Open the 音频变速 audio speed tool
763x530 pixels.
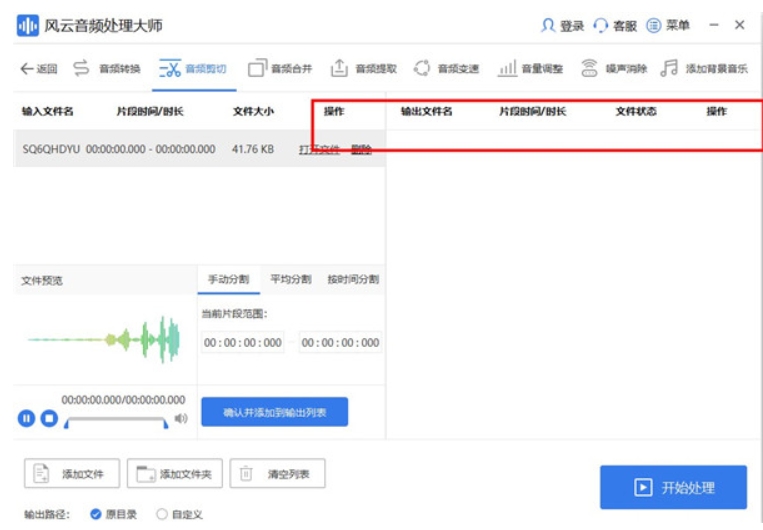pos(446,69)
